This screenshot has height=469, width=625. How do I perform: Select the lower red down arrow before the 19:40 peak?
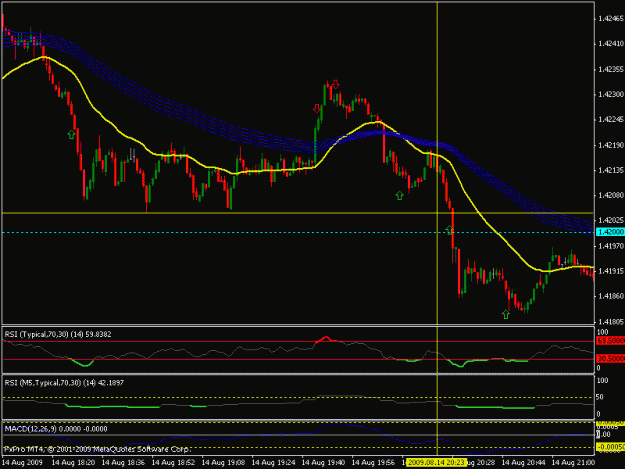pos(317,108)
